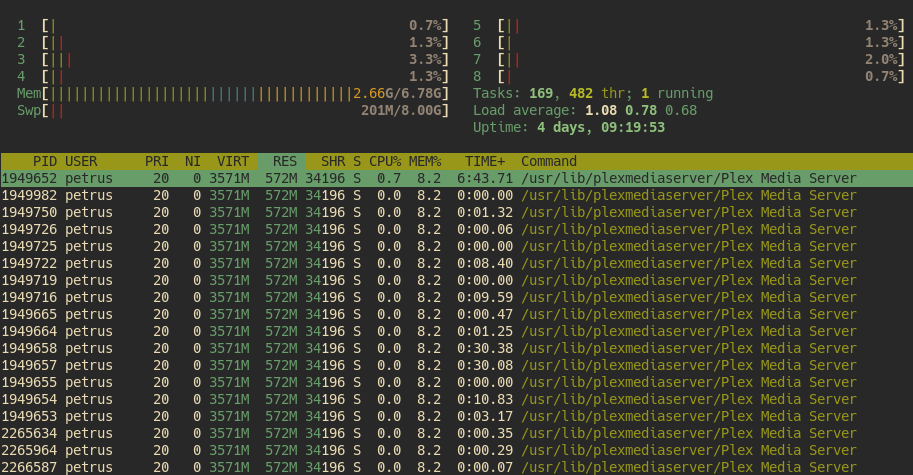913x475 pixels.
Task: Sort processes by MEM% column header
Action: tap(425, 161)
